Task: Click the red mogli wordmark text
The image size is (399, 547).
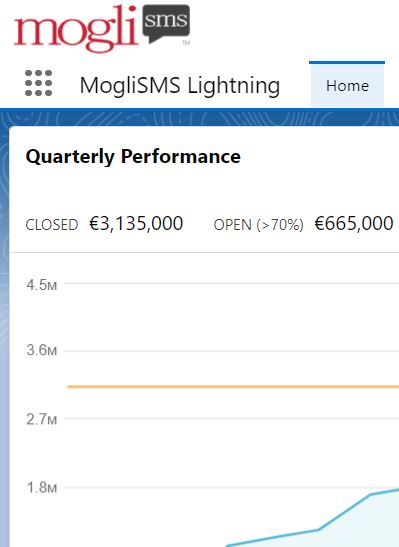Action: tap(76, 29)
